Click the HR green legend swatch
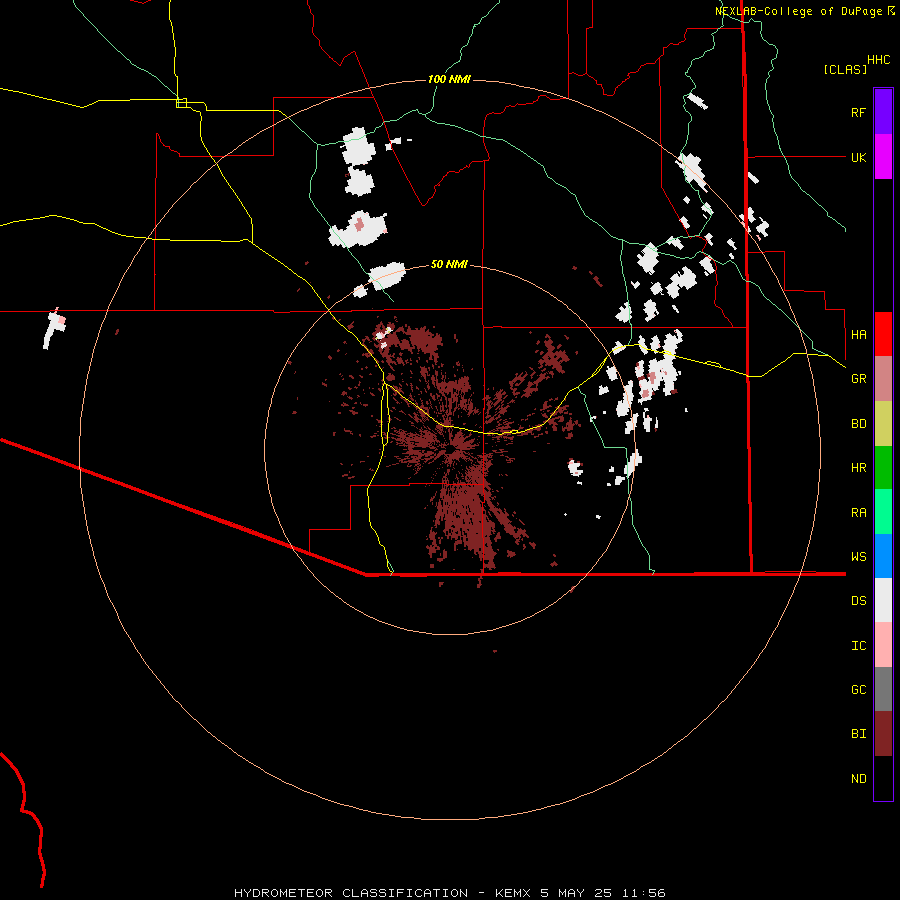The width and height of the screenshot is (900, 900). (x=883, y=468)
